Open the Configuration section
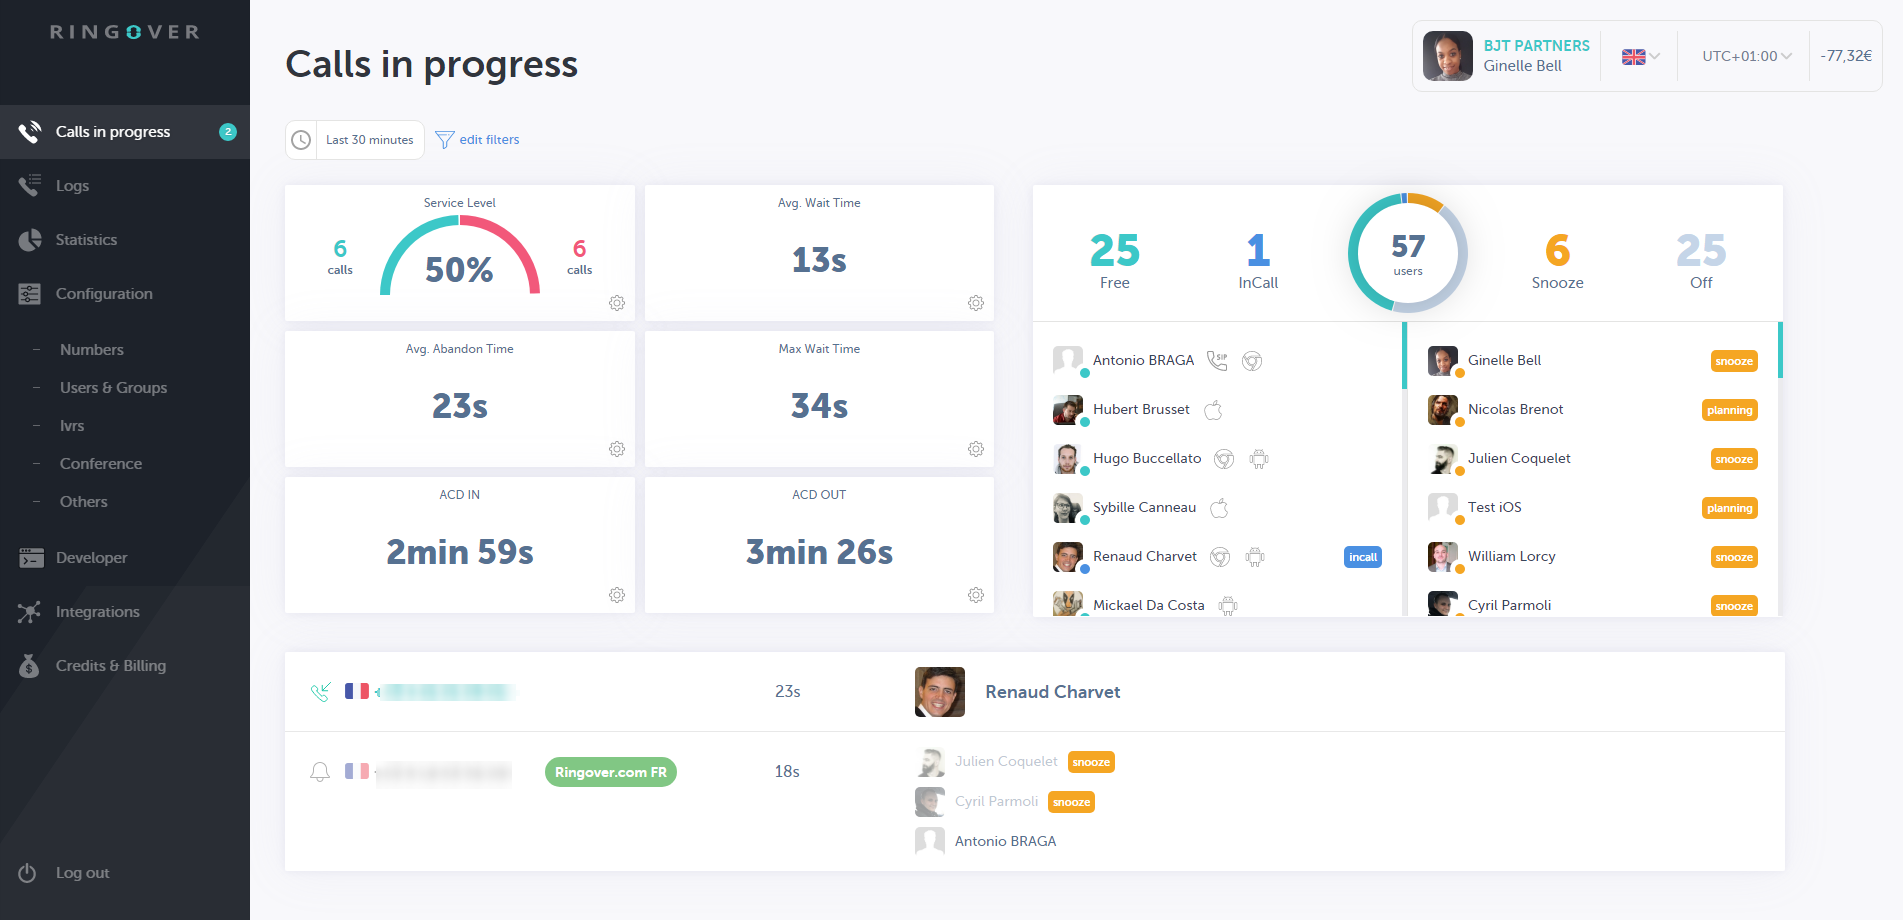The width and height of the screenshot is (1903, 920). coord(103,293)
